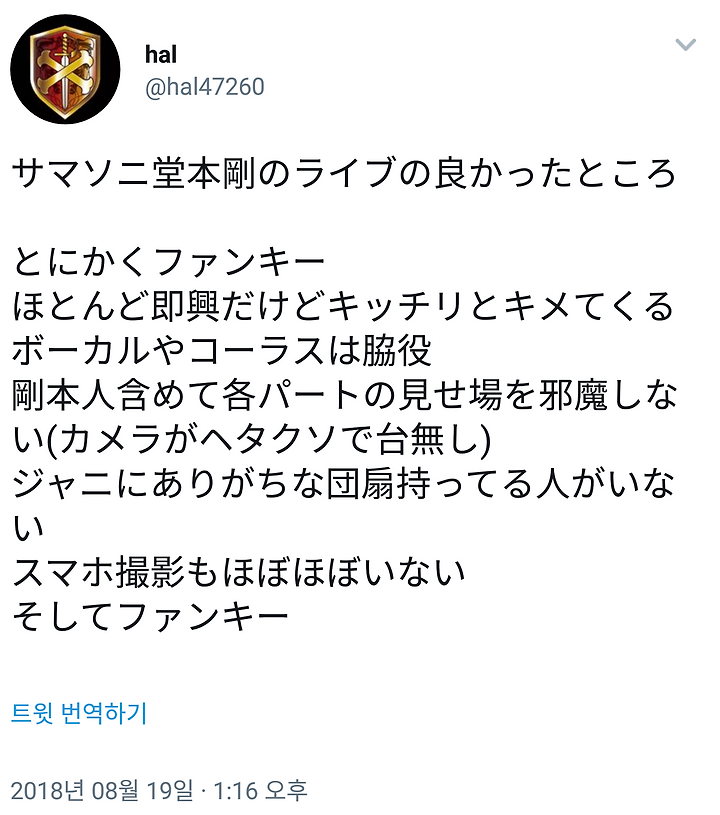Image resolution: width=720 pixels, height=815 pixels.
Task: Select the first line mentioning 堂本剛のライブ
Action: pos(344,173)
